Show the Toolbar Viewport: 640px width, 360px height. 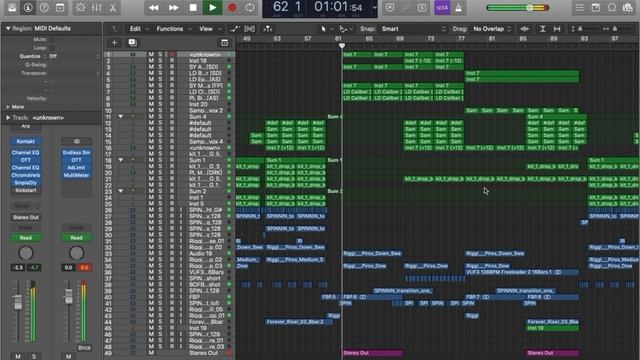click(x=60, y=8)
